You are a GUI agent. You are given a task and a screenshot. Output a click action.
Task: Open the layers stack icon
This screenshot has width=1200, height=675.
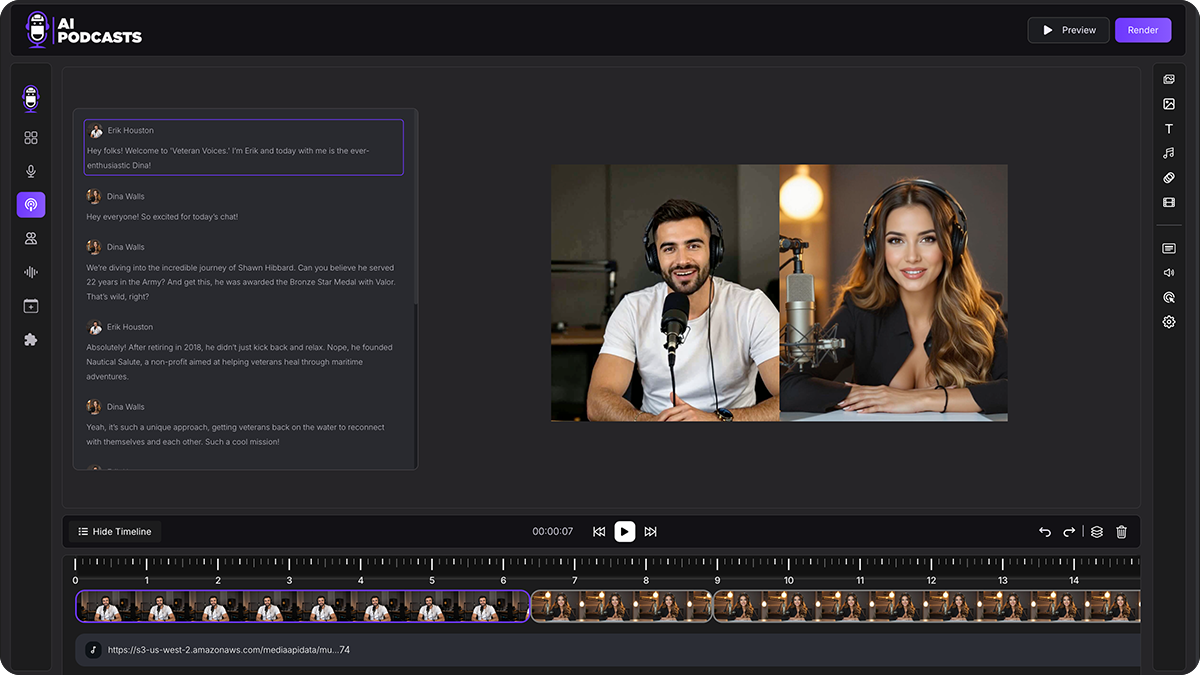[1097, 532]
